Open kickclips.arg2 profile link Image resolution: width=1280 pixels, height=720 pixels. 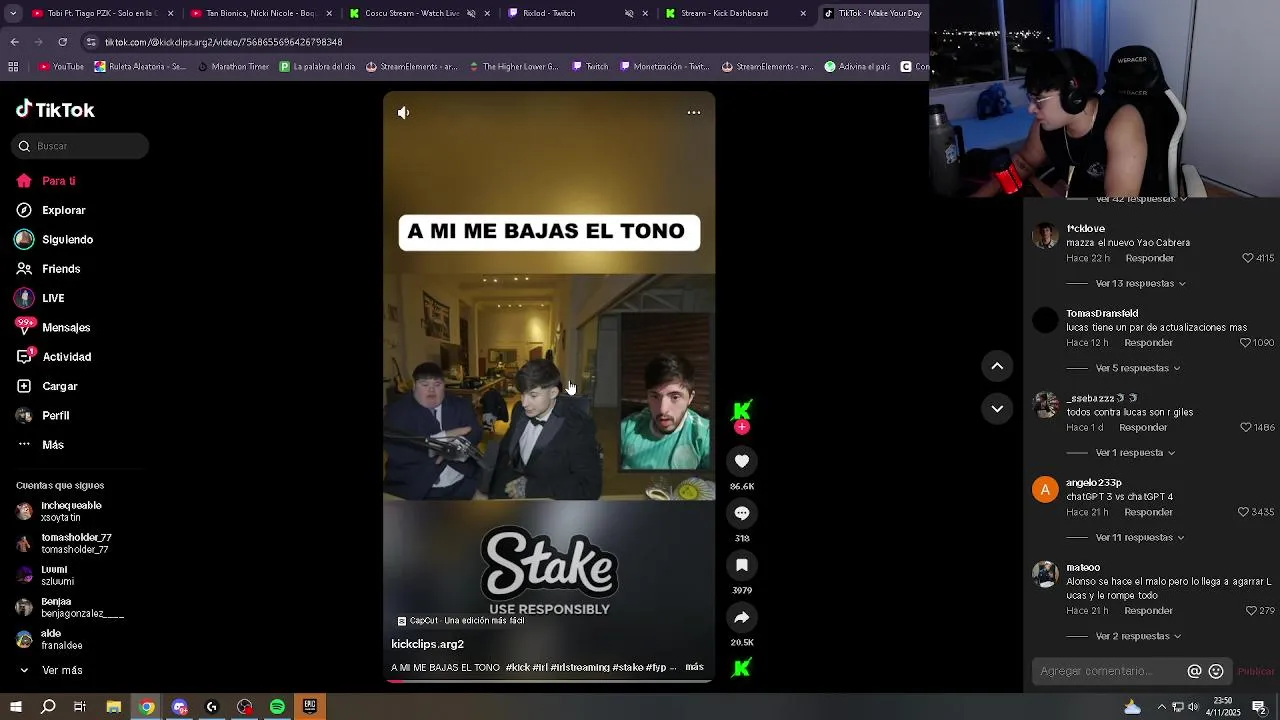[427, 644]
